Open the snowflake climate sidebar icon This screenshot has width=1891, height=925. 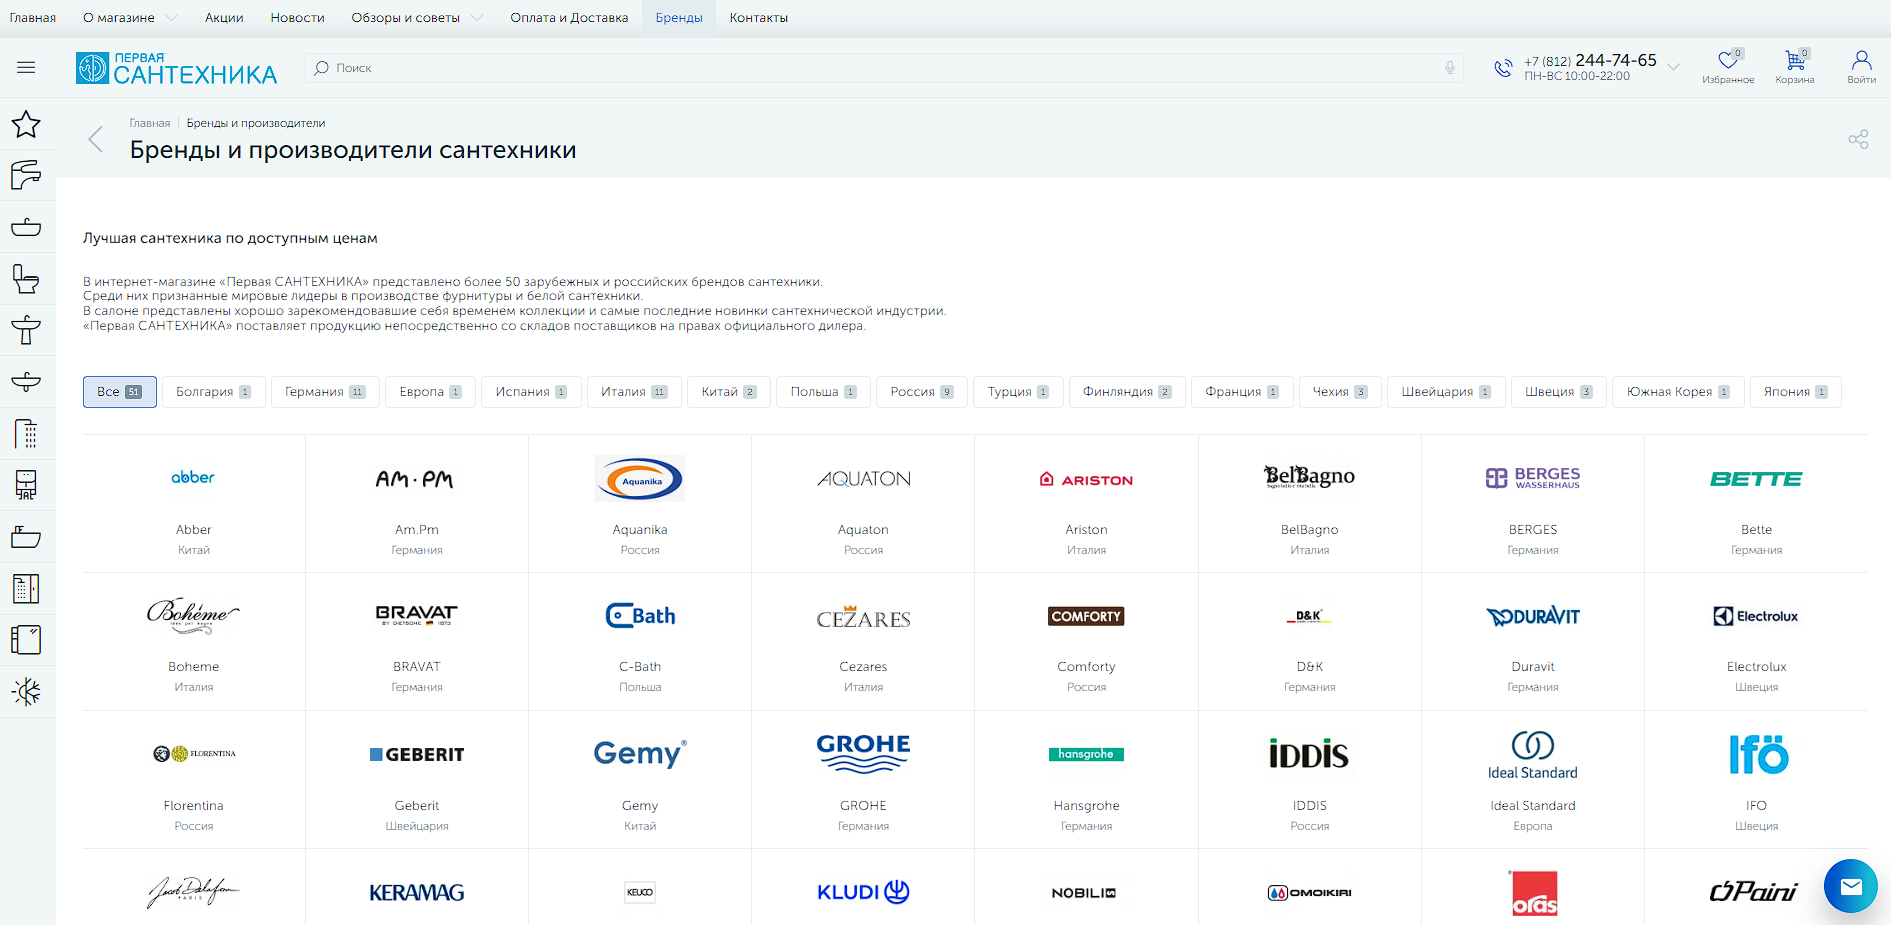point(26,691)
